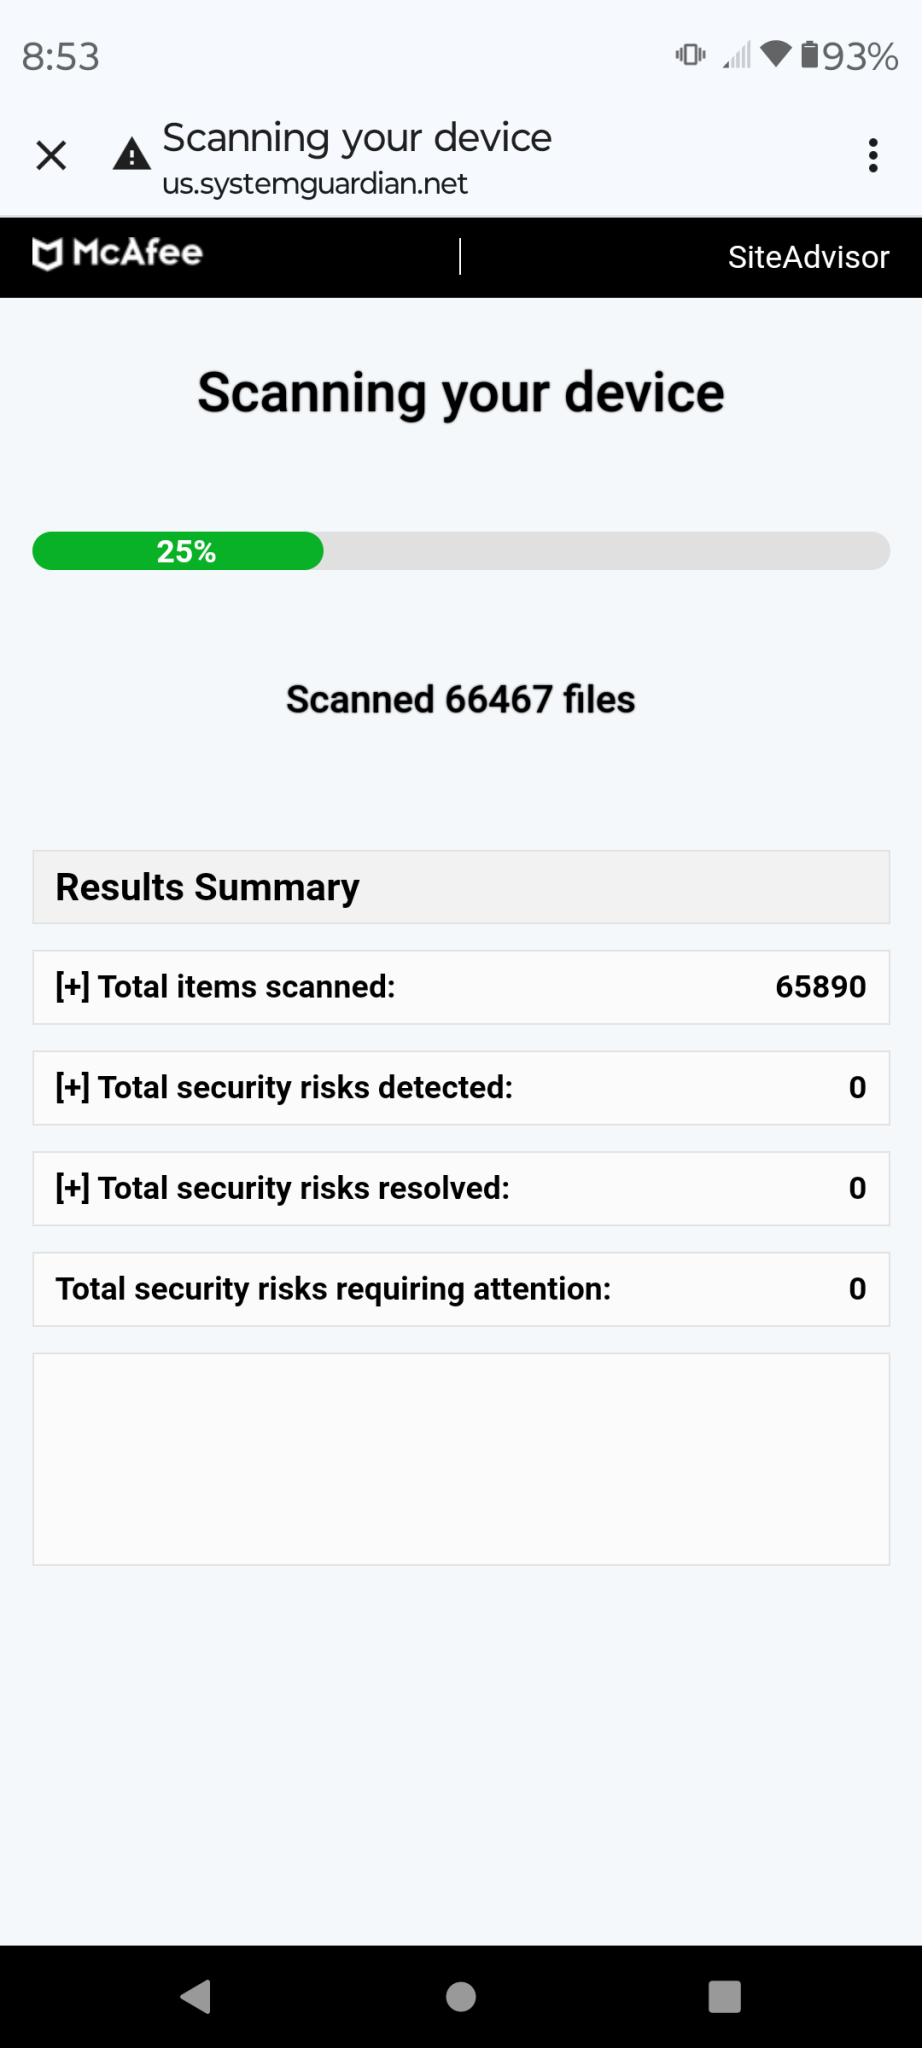
Task: Open the SiteAdvisor link in header
Action: [808, 257]
